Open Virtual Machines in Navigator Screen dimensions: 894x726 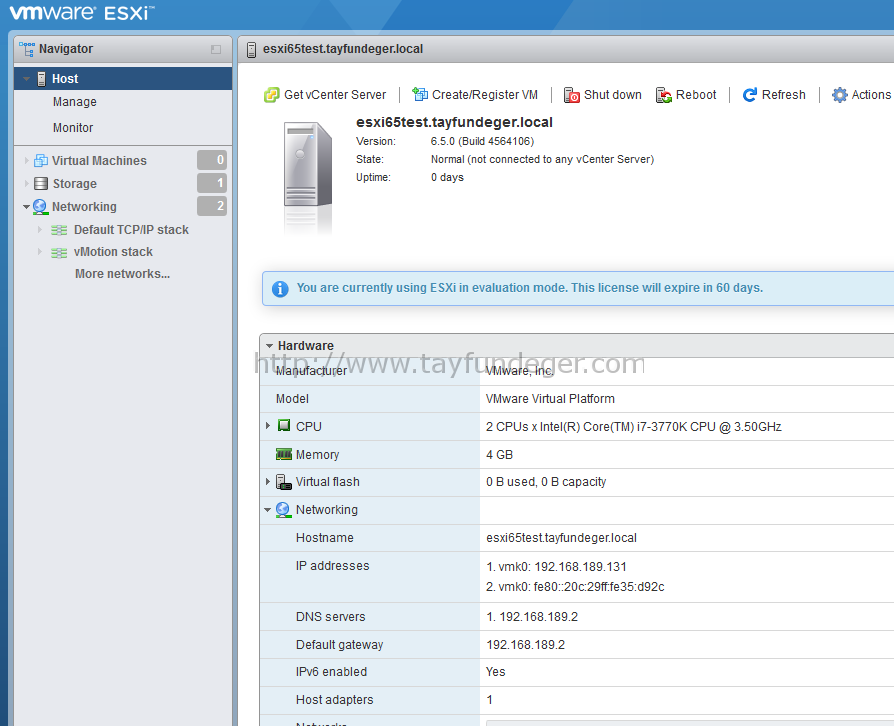pyautogui.click(x=99, y=161)
